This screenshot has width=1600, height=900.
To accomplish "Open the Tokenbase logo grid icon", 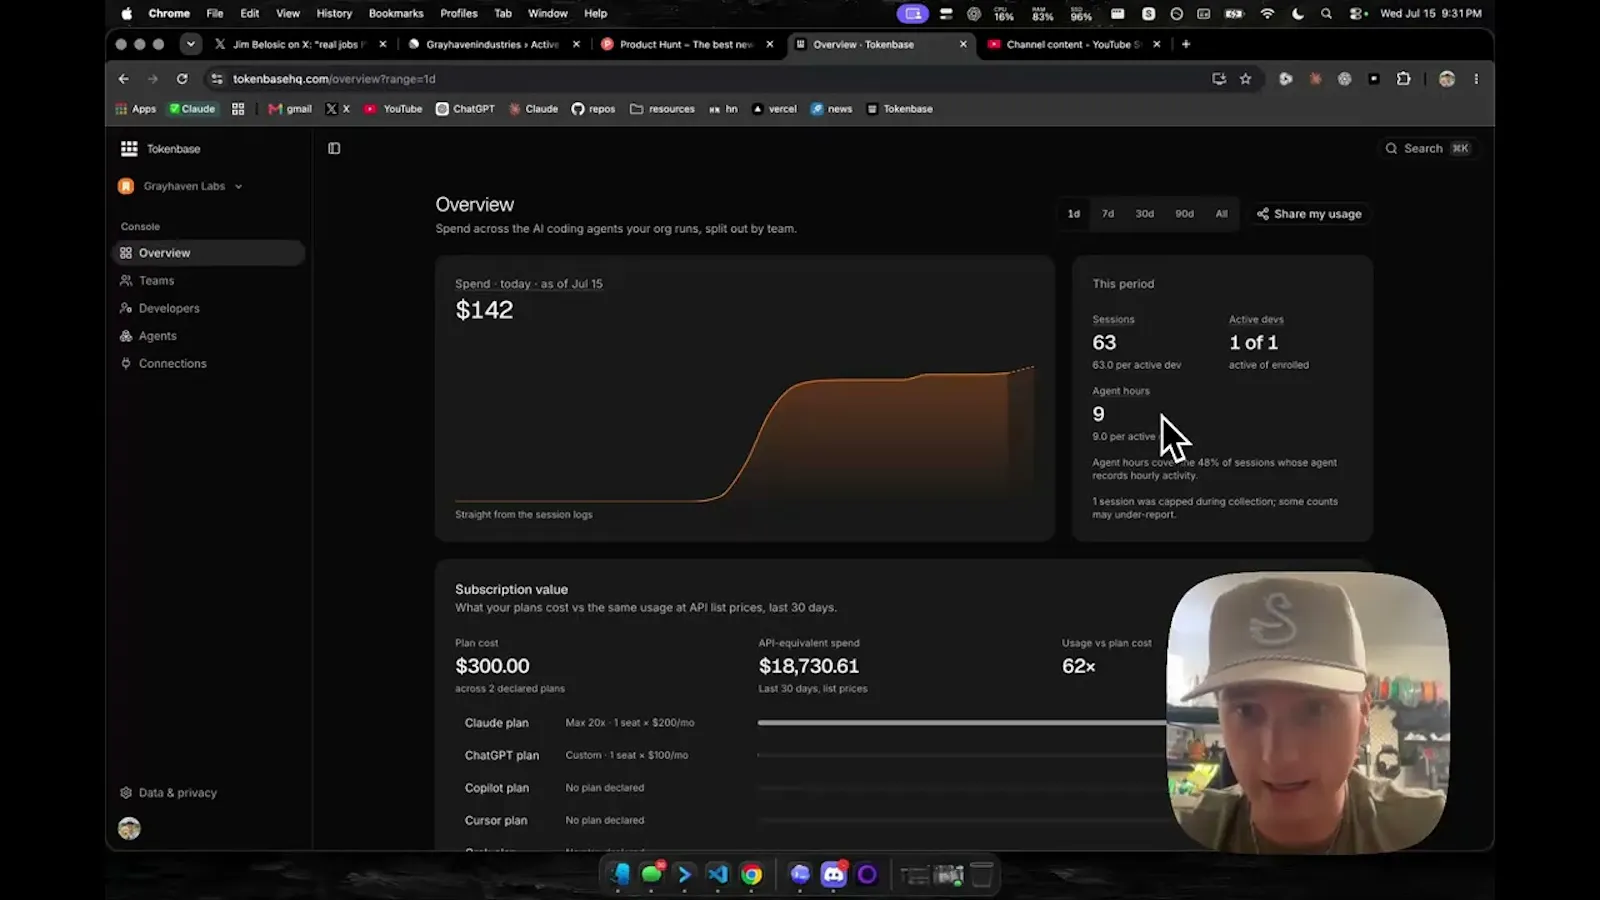I will (x=129, y=148).
